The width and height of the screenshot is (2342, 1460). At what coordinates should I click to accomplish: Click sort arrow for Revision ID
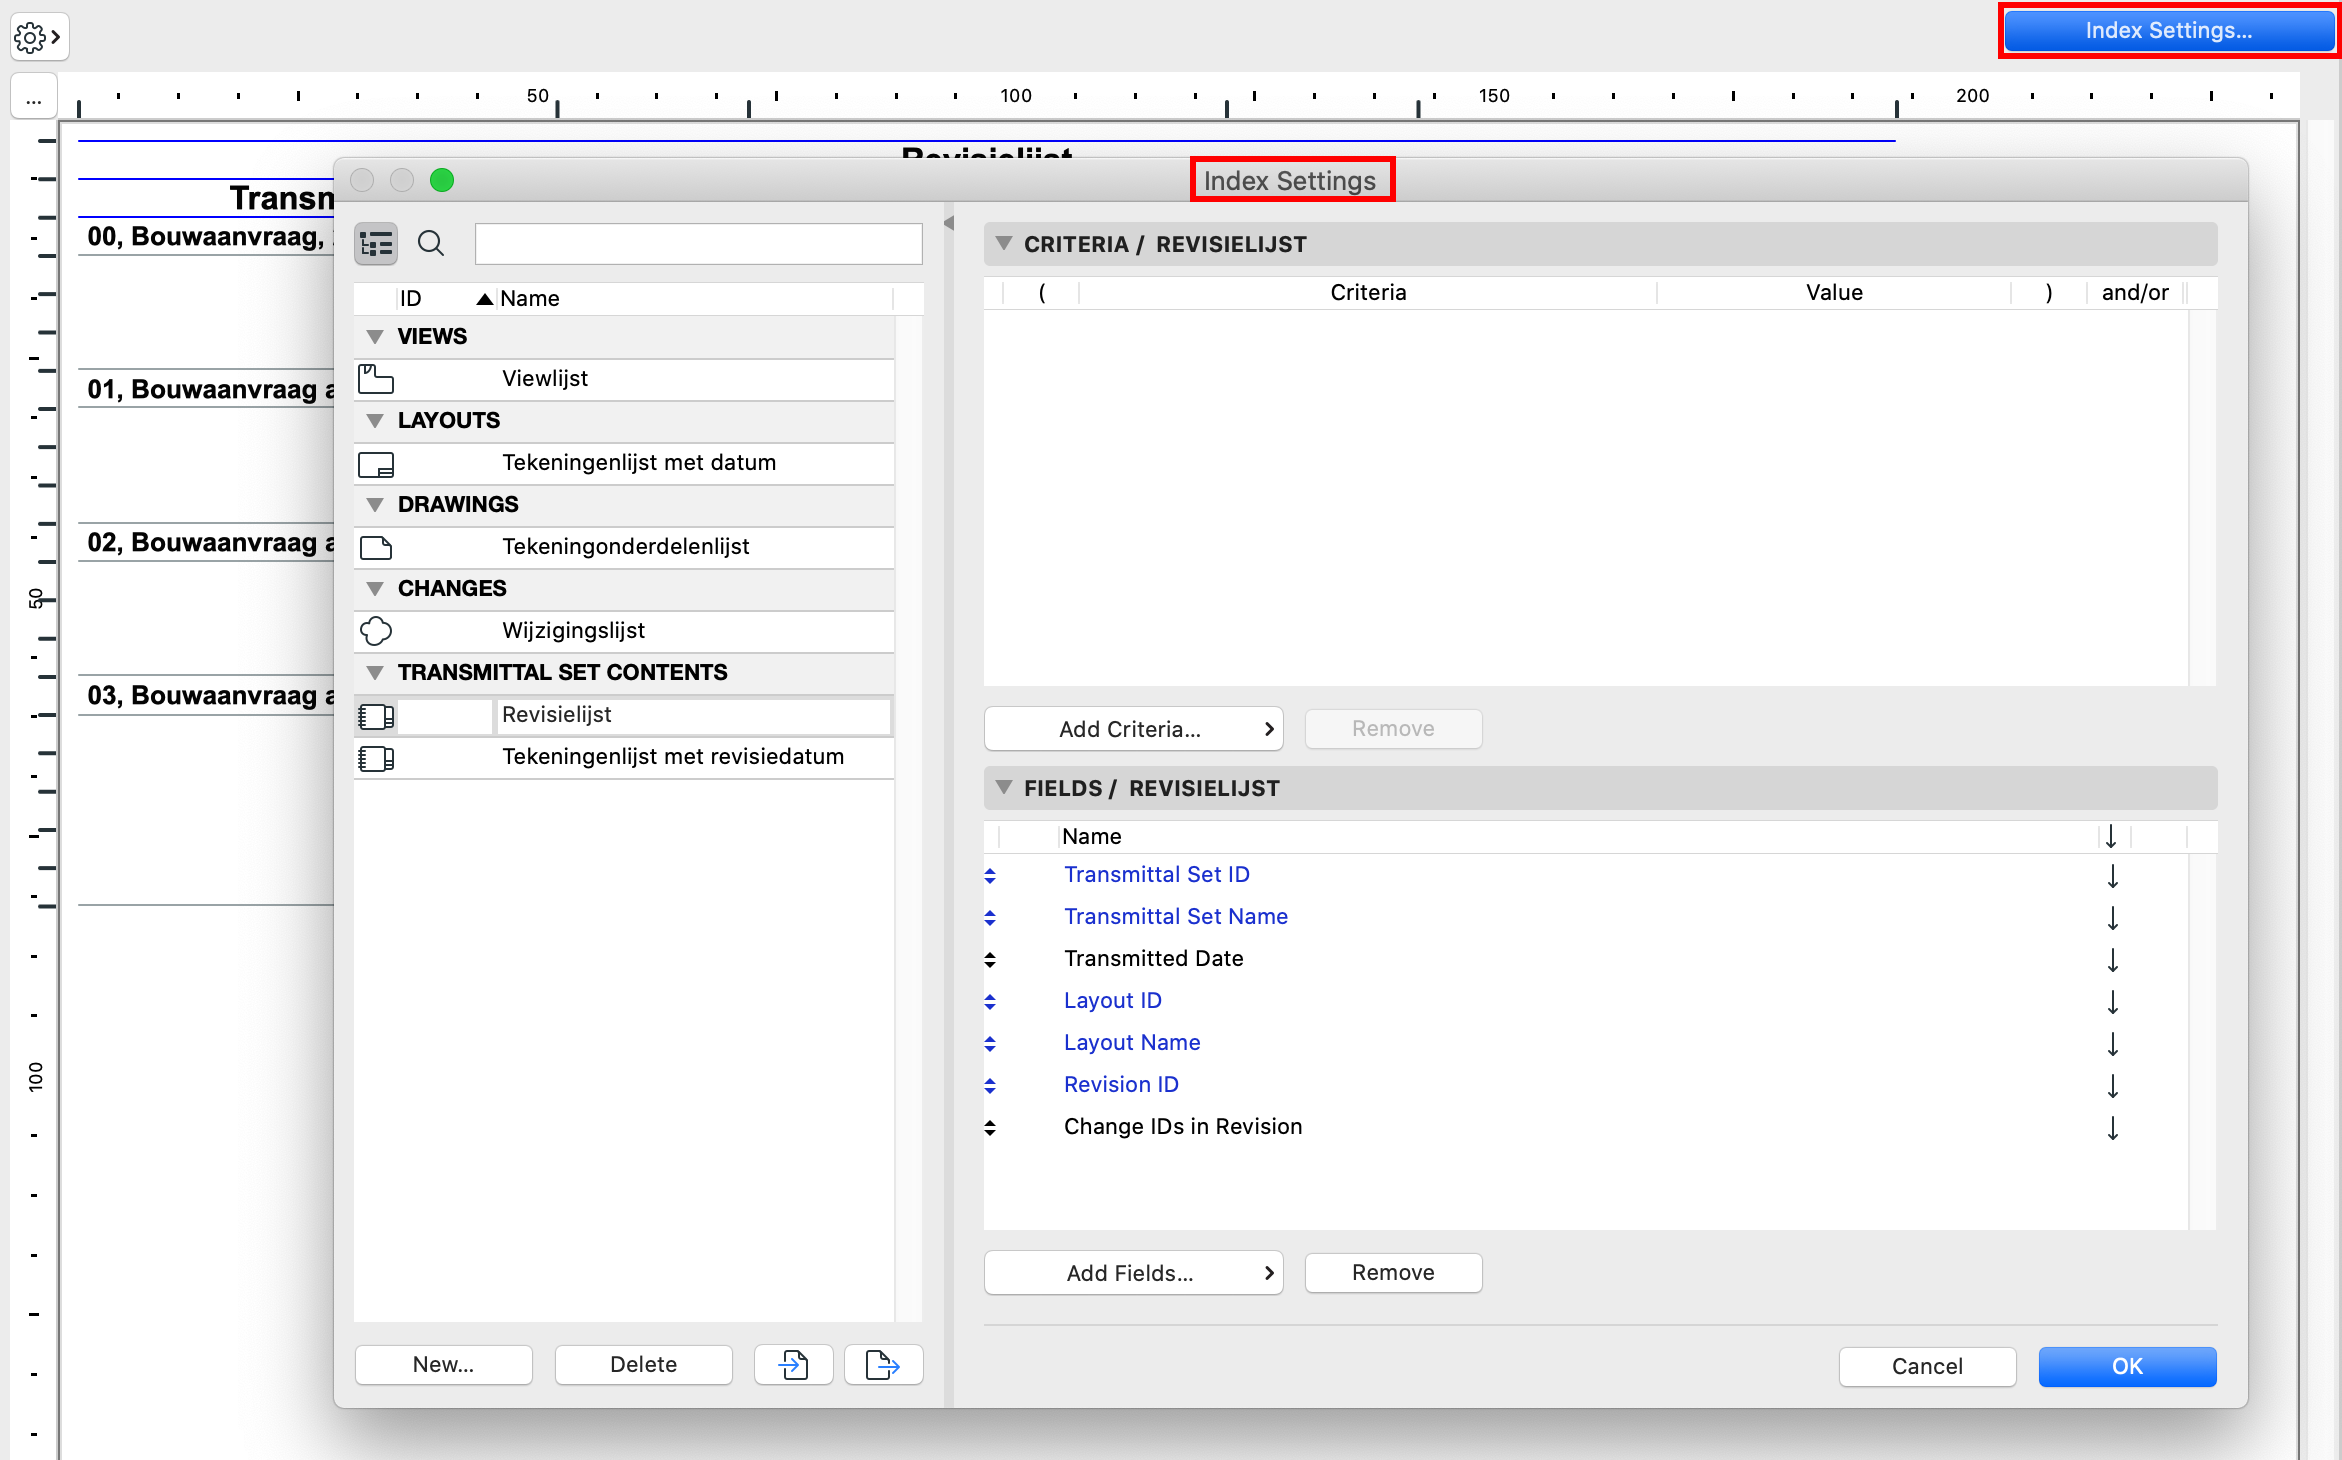click(2112, 1086)
